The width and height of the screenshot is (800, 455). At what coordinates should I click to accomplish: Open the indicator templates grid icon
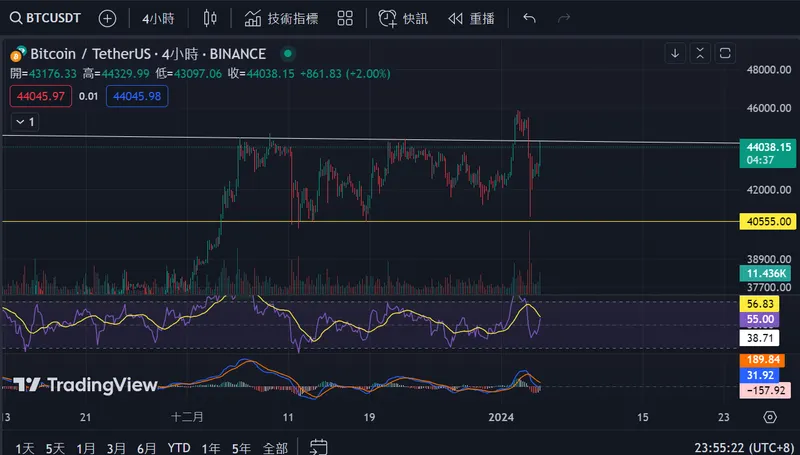344,18
